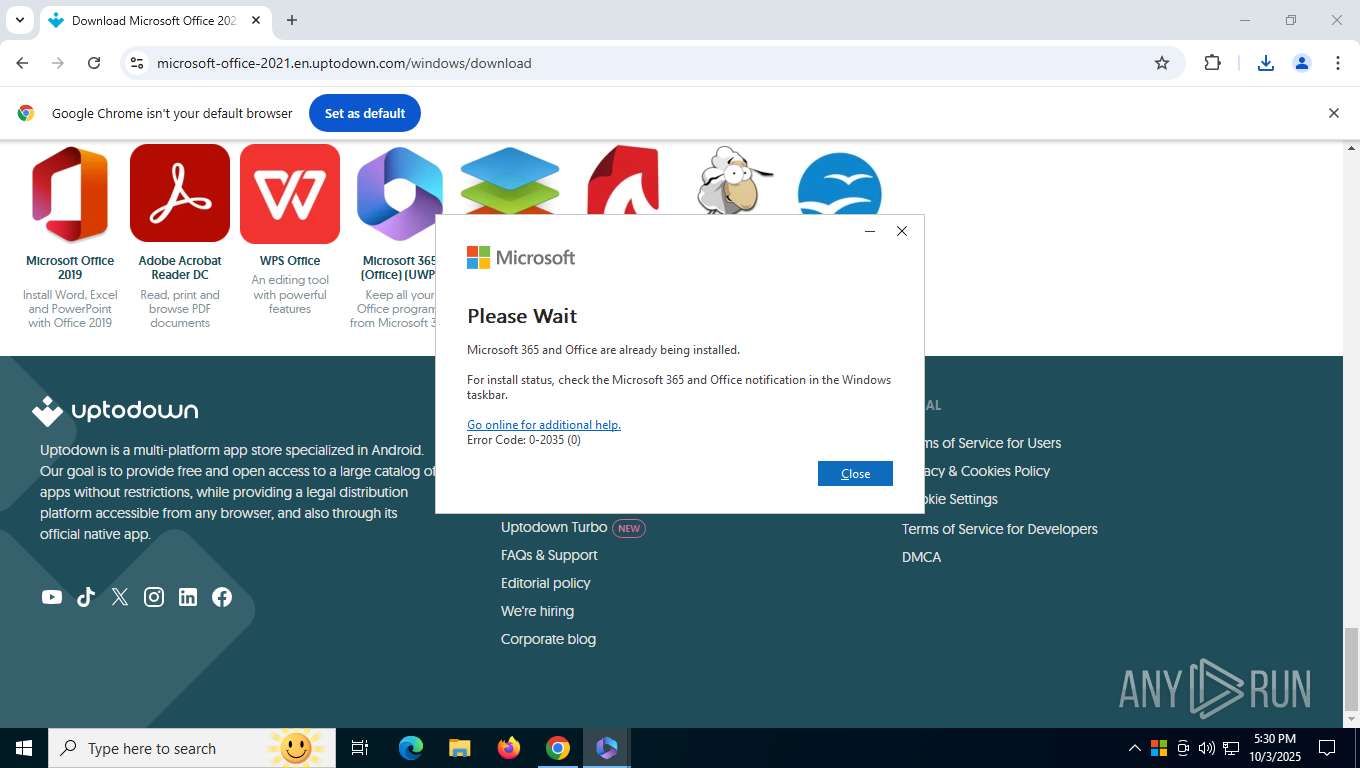
Task: Set Chrome as default browser
Action: [365, 113]
